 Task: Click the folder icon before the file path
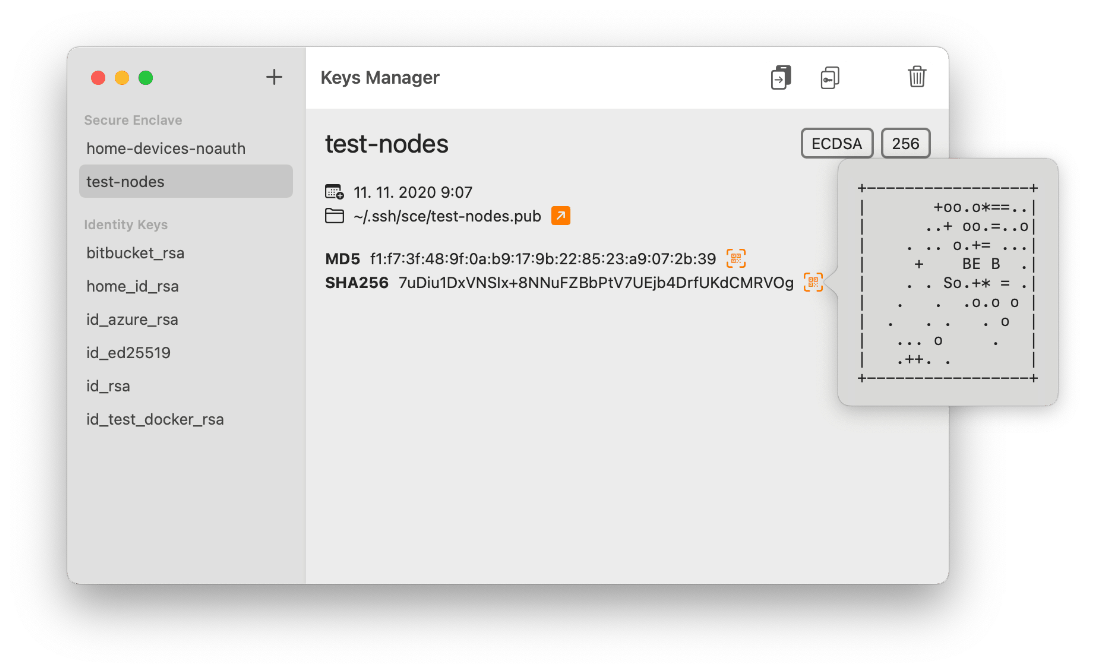coord(332,215)
